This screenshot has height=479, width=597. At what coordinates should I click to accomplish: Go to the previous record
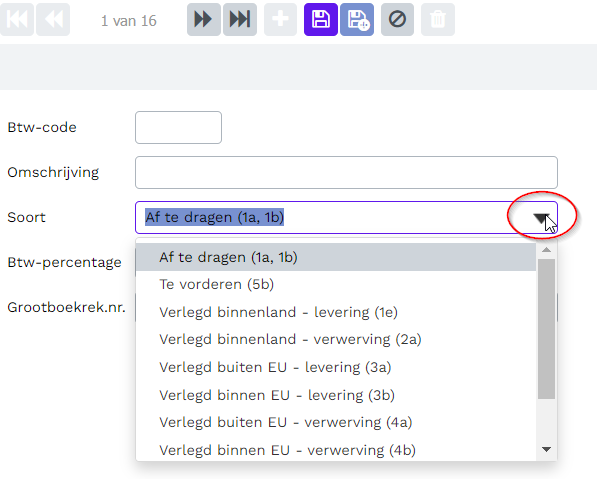pos(53,19)
